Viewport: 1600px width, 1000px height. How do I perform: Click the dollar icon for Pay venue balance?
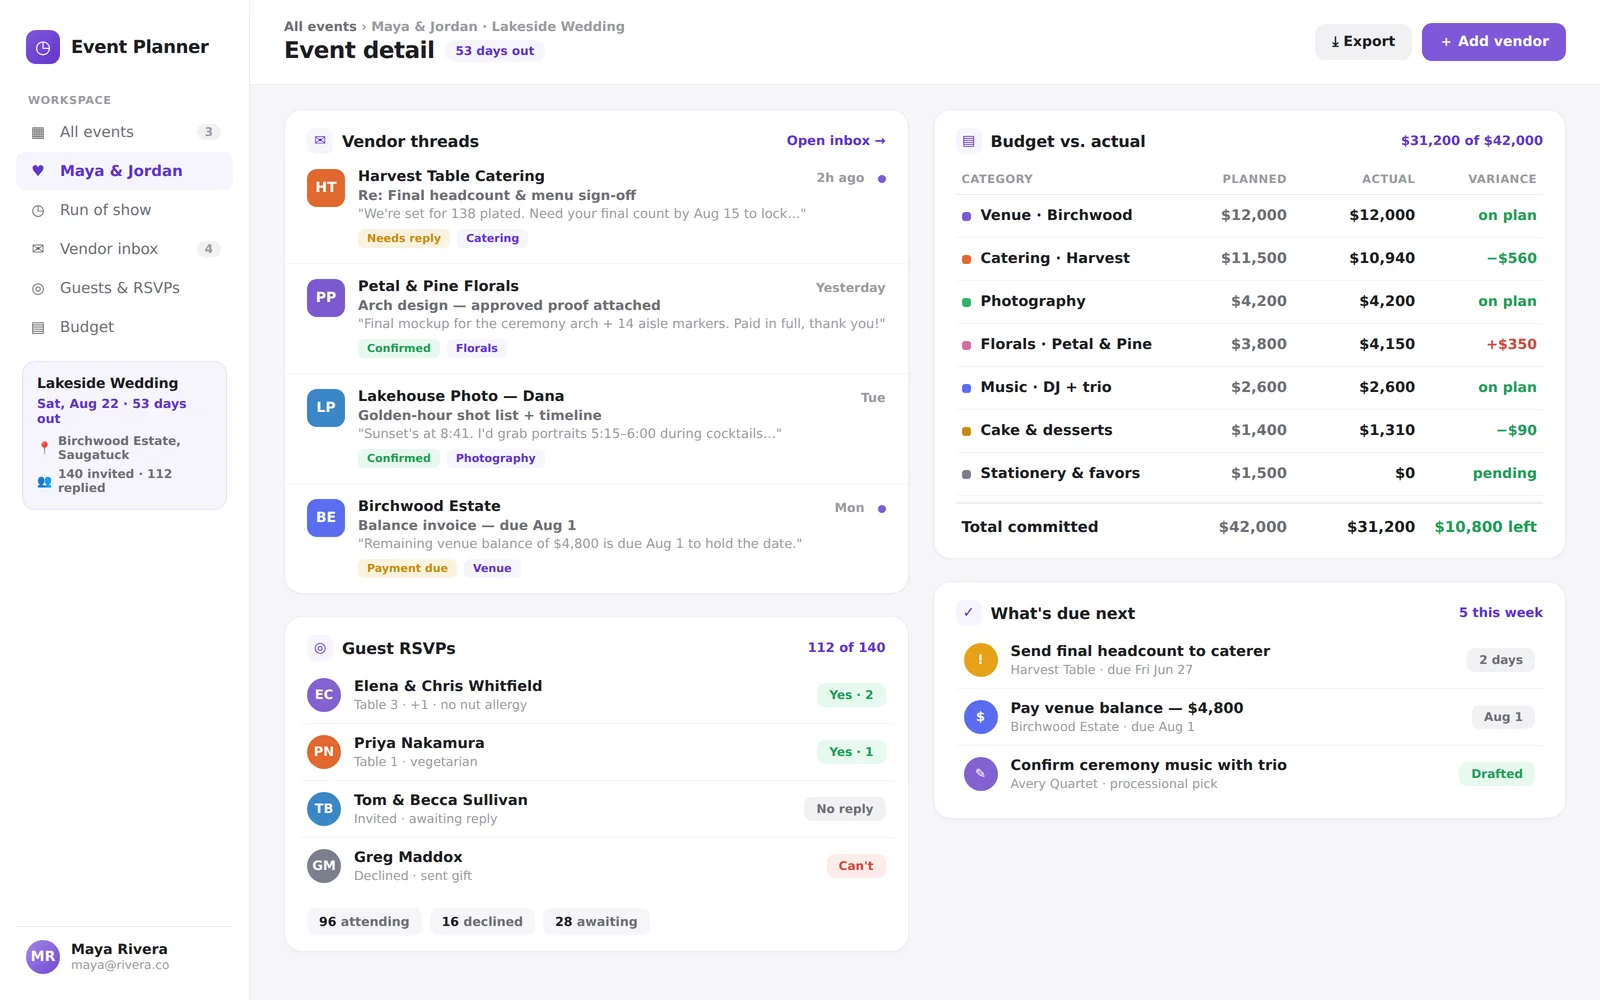[x=980, y=717]
